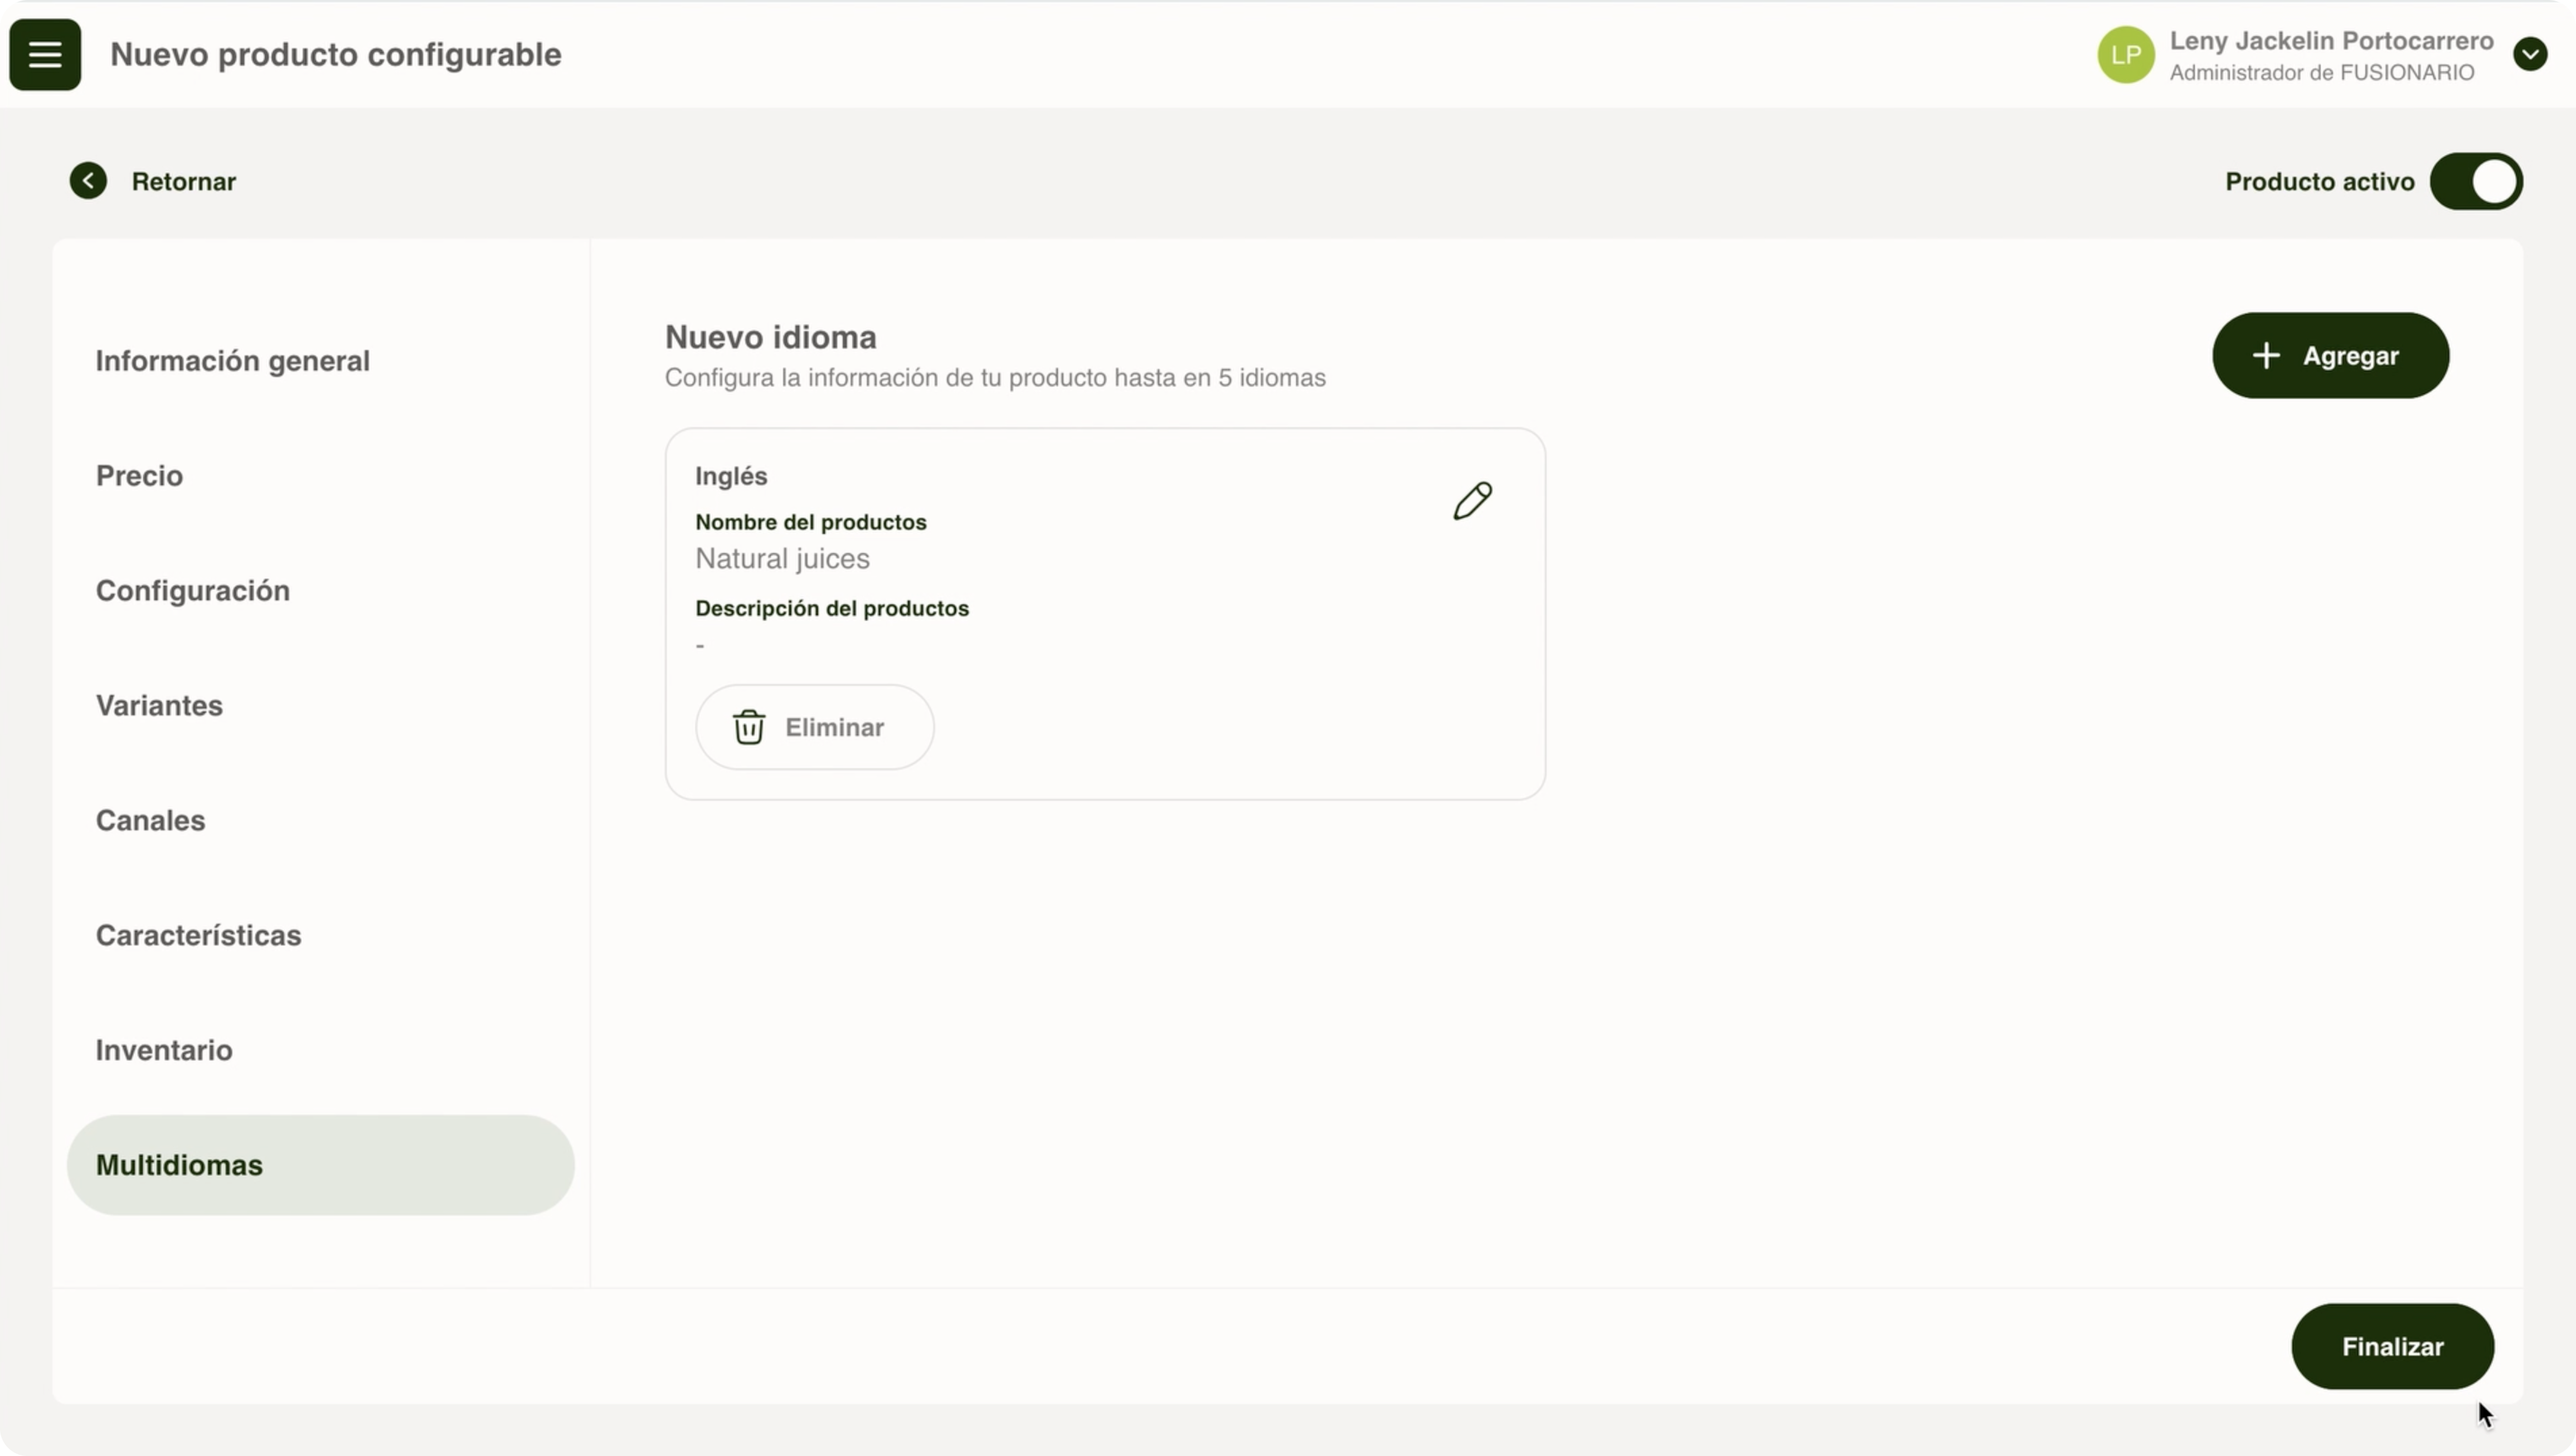
Task: Click the trash icon in Eliminar button
Action: [749, 727]
